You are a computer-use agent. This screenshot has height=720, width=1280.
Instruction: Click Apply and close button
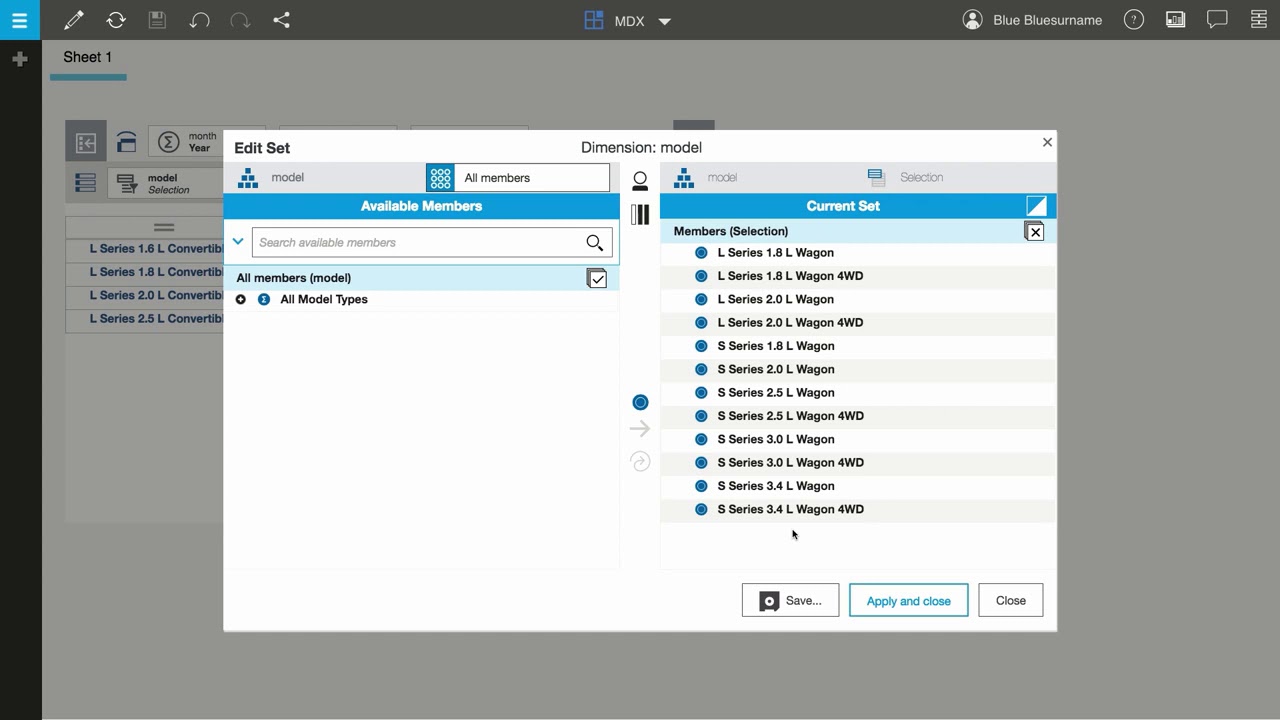pyautogui.click(x=908, y=600)
